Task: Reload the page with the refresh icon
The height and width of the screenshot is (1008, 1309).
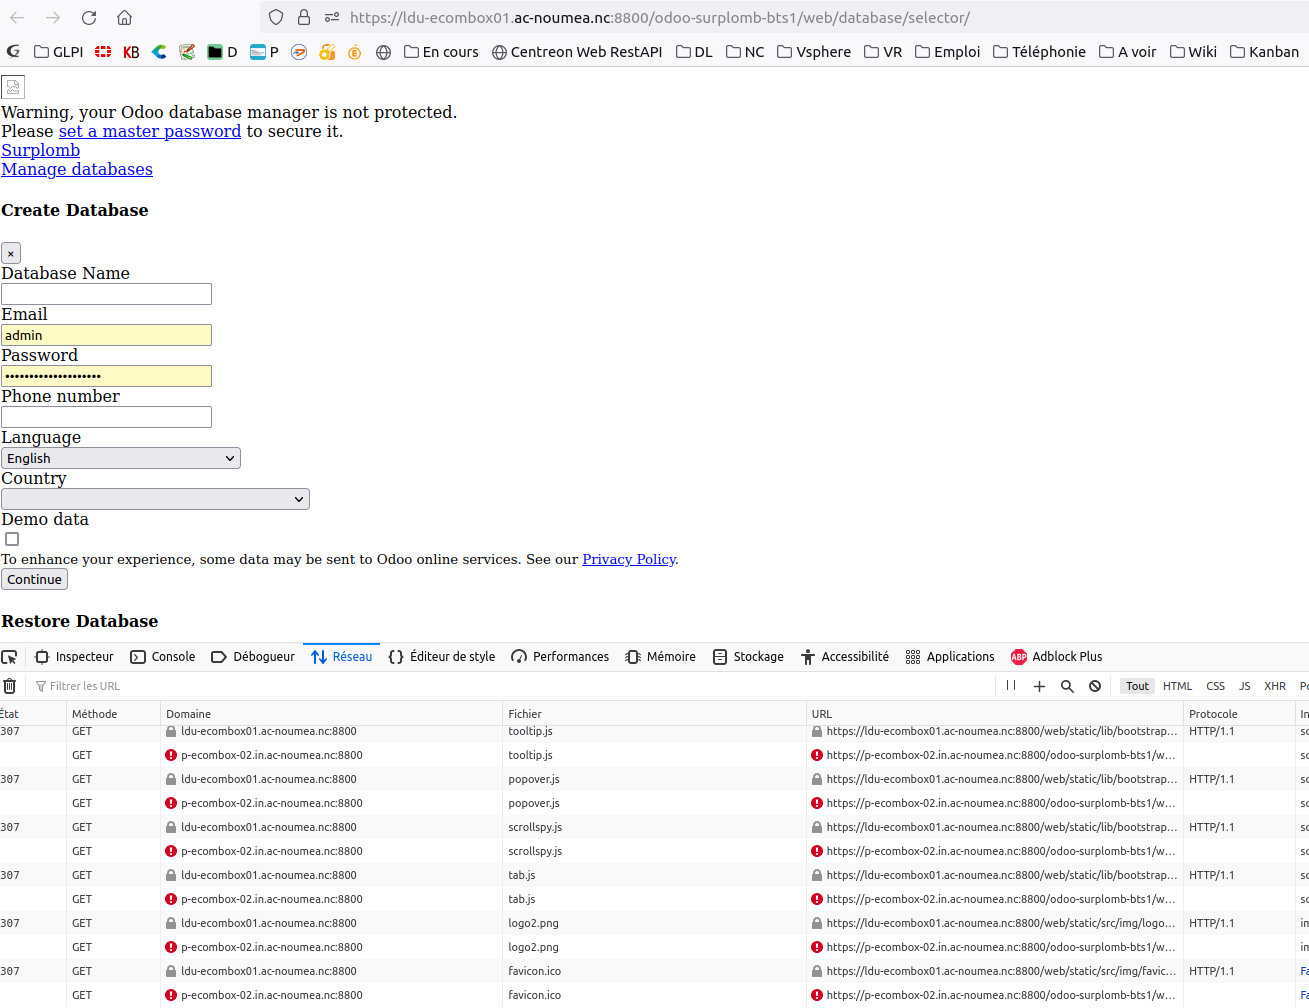Action: click(89, 18)
